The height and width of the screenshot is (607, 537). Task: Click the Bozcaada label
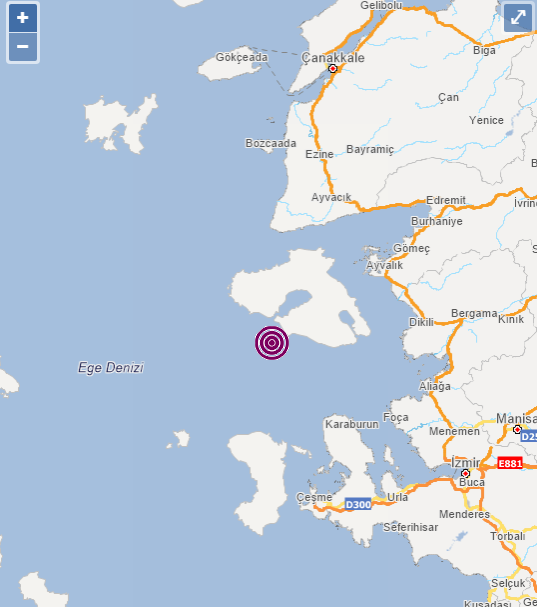coord(271,143)
